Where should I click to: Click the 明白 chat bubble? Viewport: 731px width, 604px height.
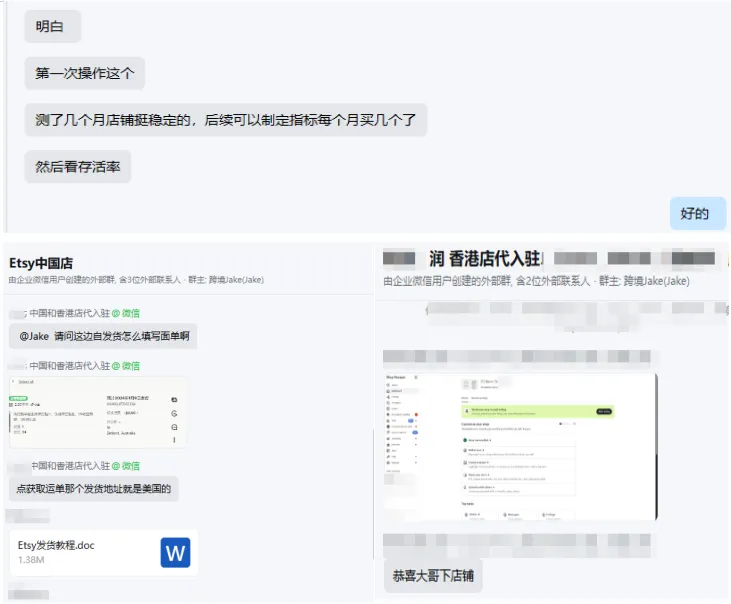click(x=53, y=27)
